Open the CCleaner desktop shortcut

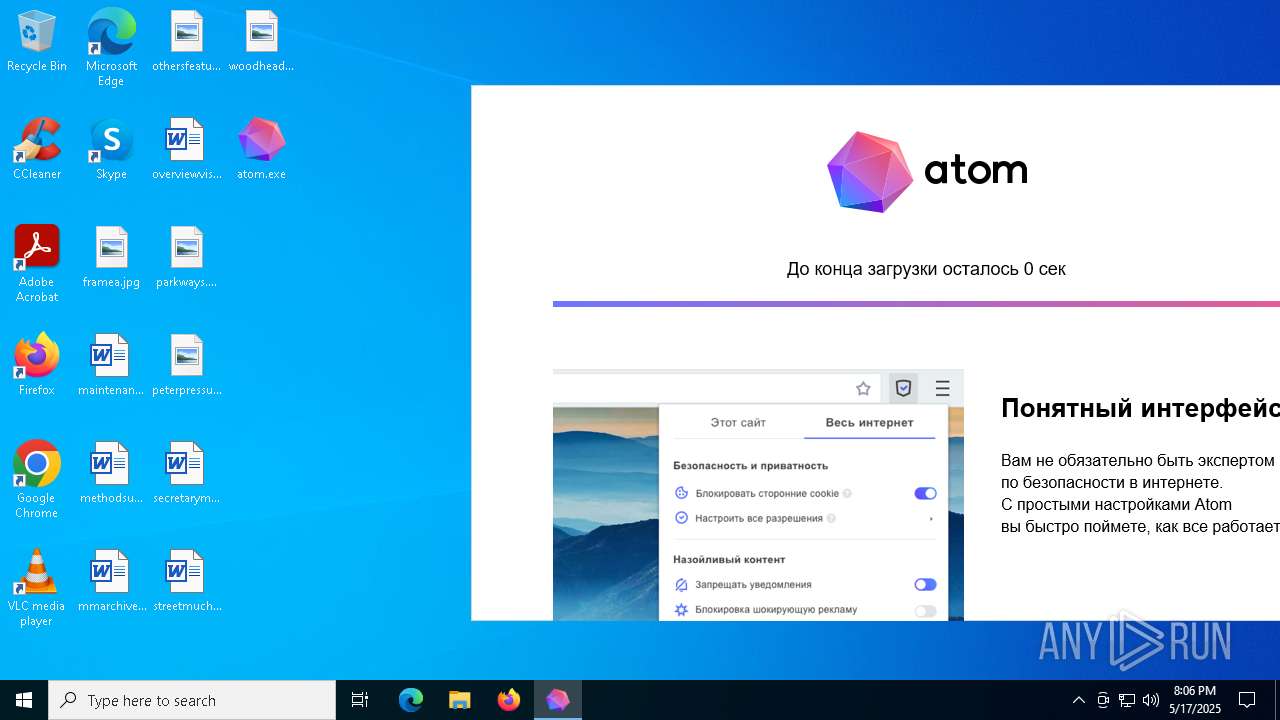click(x=37, y=150)
